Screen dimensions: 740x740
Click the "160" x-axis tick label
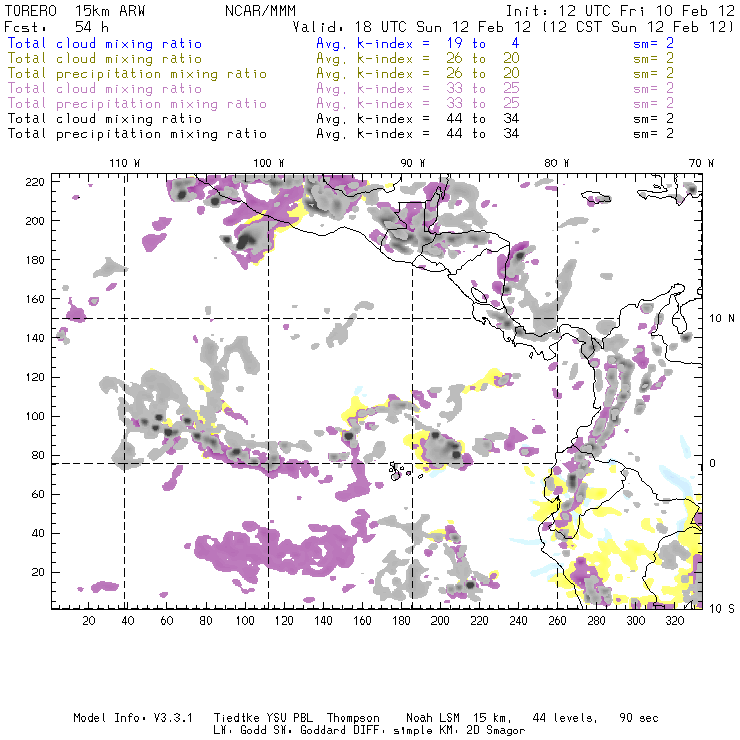coord(362,621)
